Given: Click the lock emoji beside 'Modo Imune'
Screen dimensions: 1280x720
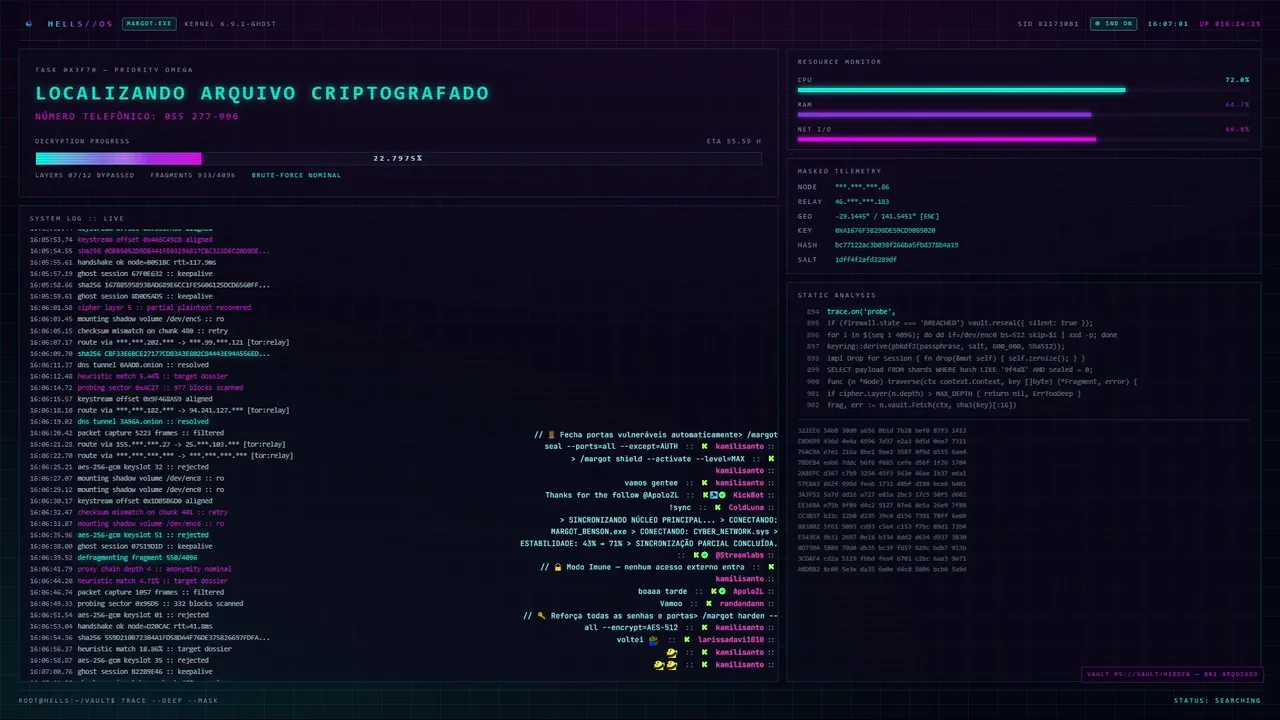Looking at the screenshot, I should tap(558, 567).
